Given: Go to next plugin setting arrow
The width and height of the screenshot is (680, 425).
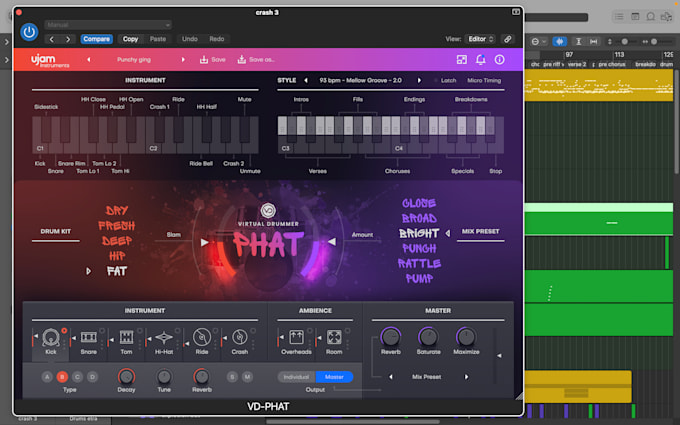Looking at the screenshot, I should click(x=68, y=39).
